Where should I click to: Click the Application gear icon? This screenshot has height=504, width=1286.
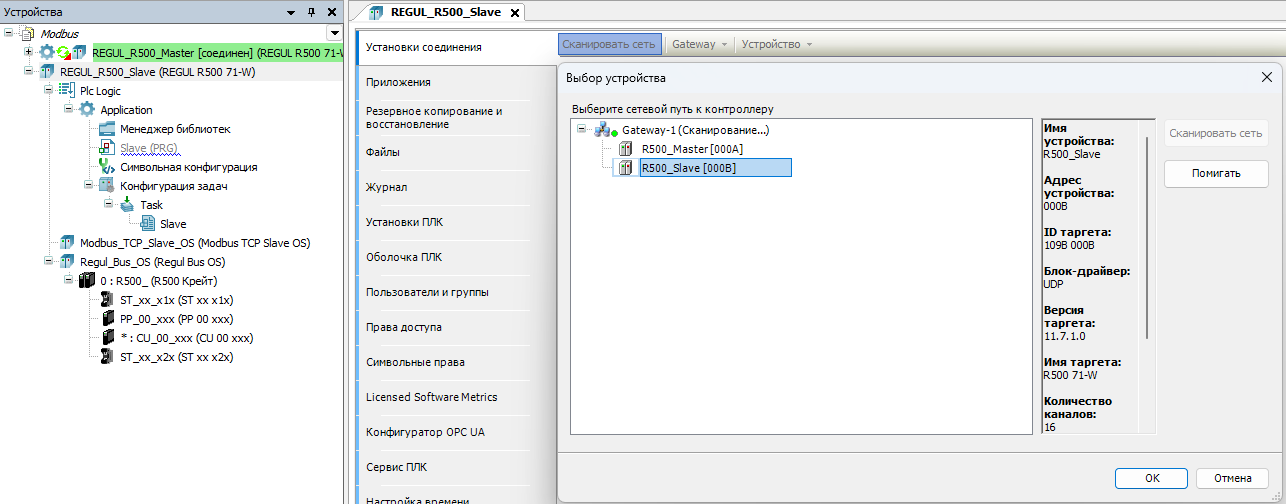87,110
